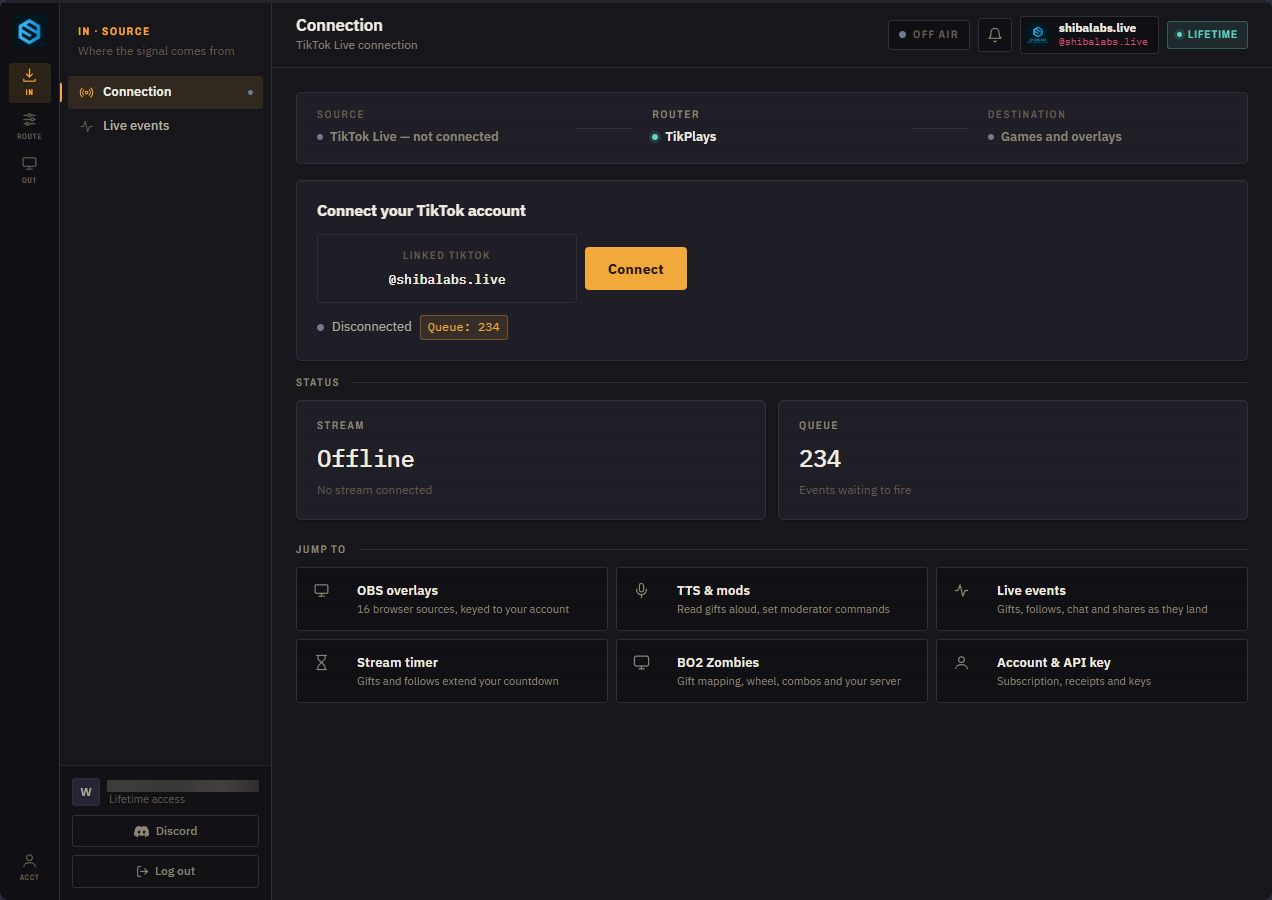This screenshot has width=1272, height=900.
Task: Open the Account & API key card
Action: coord(1092,671)
